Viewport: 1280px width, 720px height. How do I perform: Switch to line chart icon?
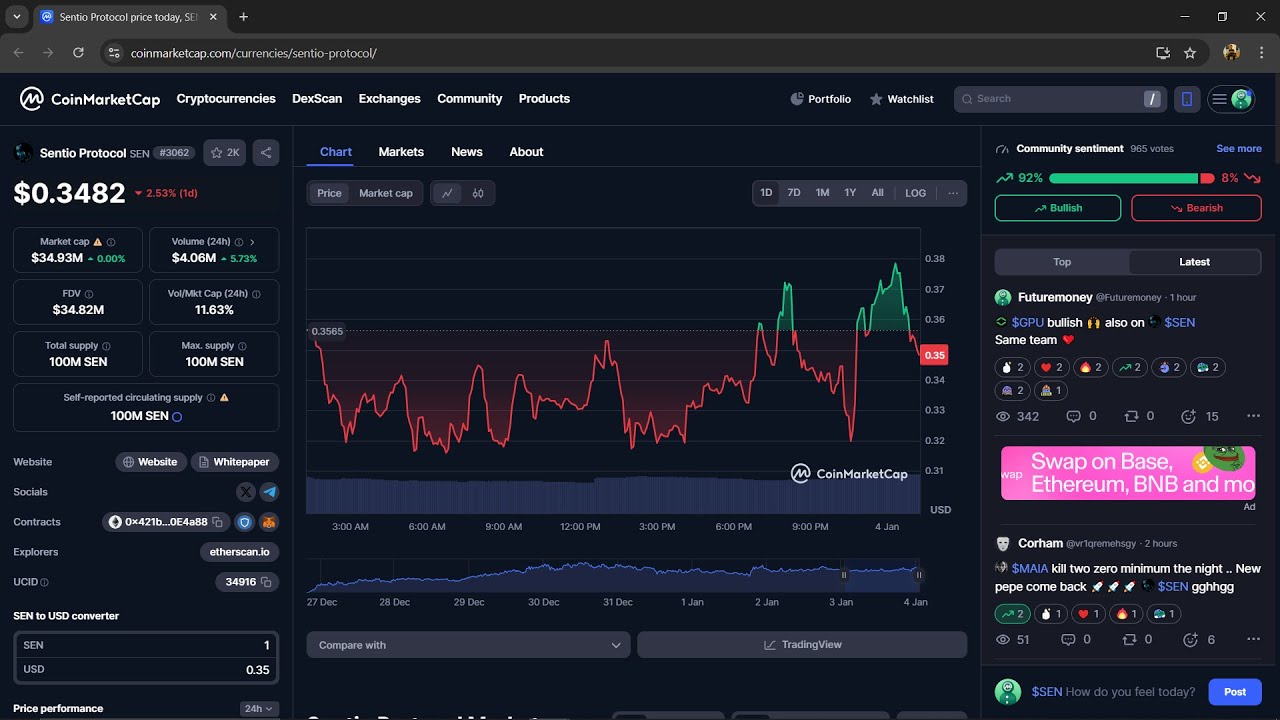pos(447,193)
